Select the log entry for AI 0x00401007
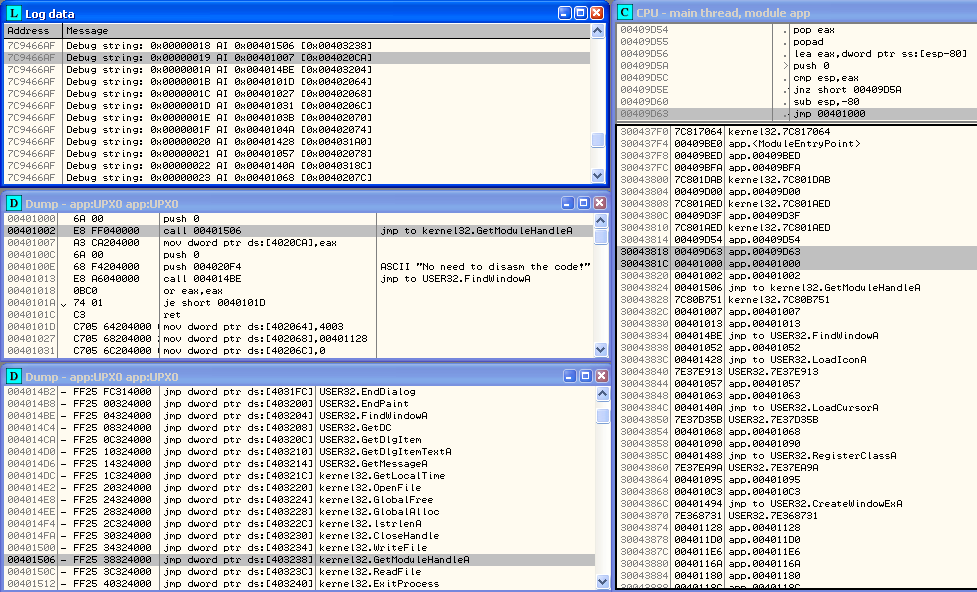Viewport: 977px width, 592px height. [x=300, y=58]
